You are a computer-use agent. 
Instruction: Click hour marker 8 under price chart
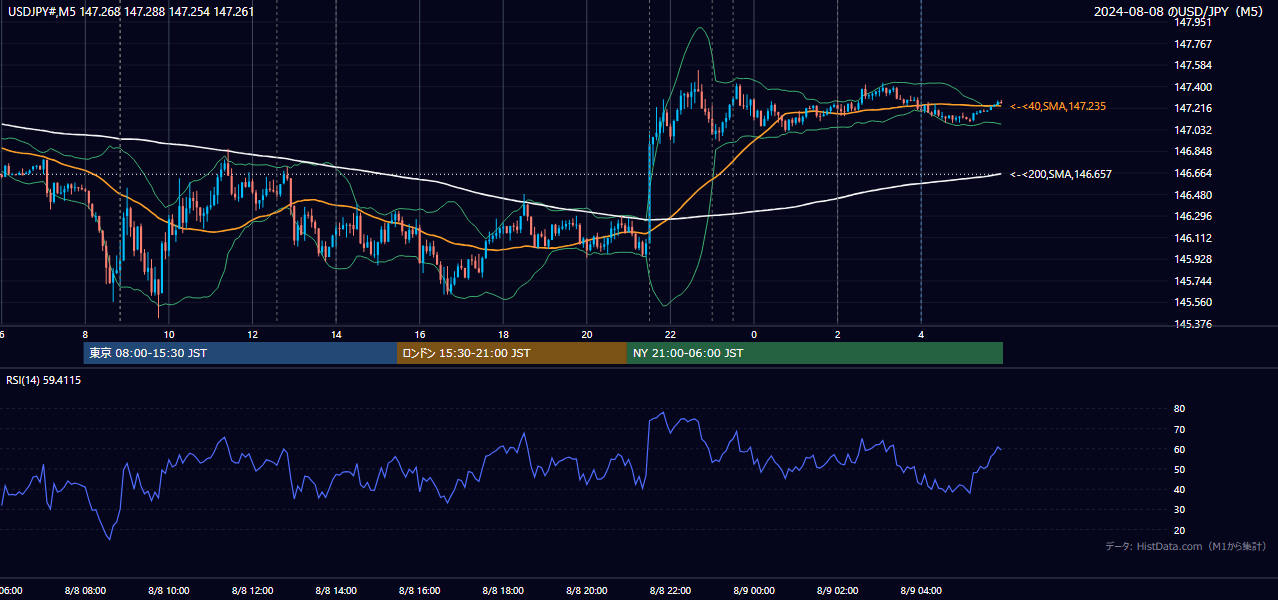[85, 334]
